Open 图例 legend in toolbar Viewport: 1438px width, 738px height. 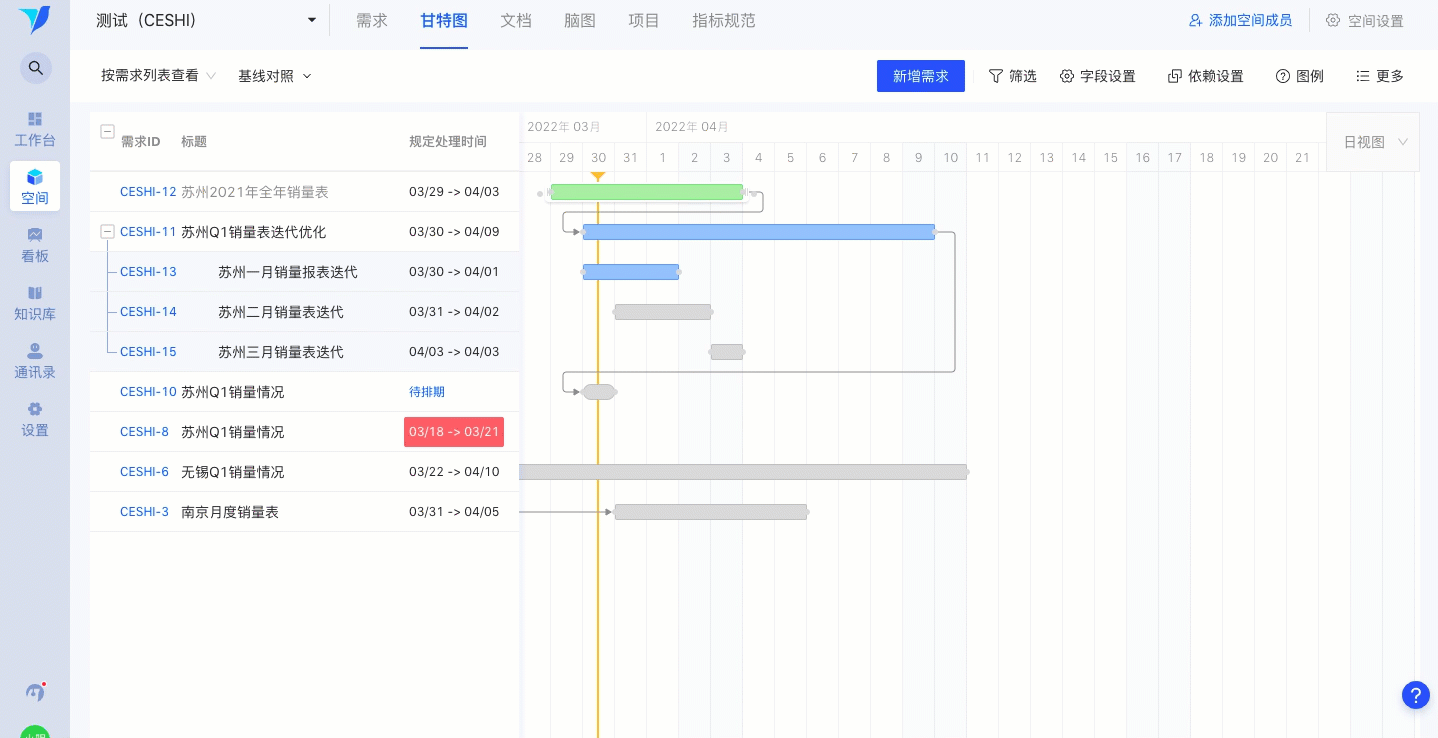pyautogui.click(x=1299, y=76)
